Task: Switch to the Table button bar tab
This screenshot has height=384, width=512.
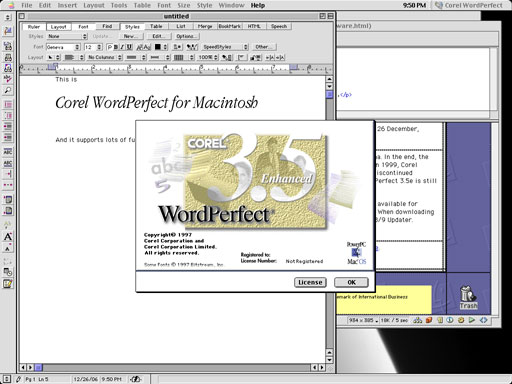Action: (x=156, y=26)
